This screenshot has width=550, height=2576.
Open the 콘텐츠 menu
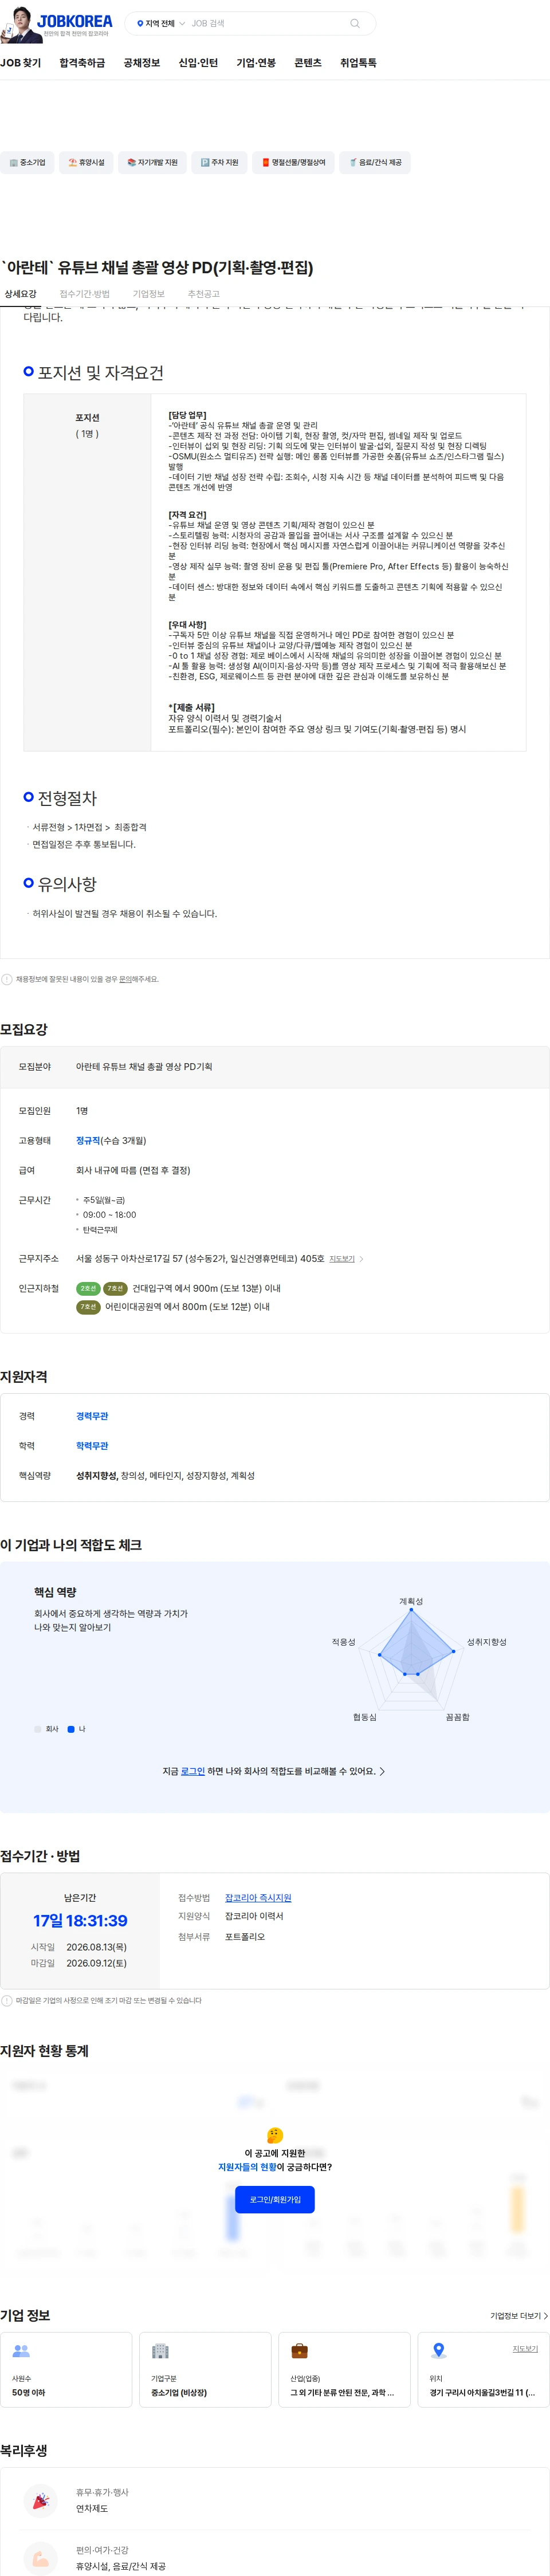[308, 63]
